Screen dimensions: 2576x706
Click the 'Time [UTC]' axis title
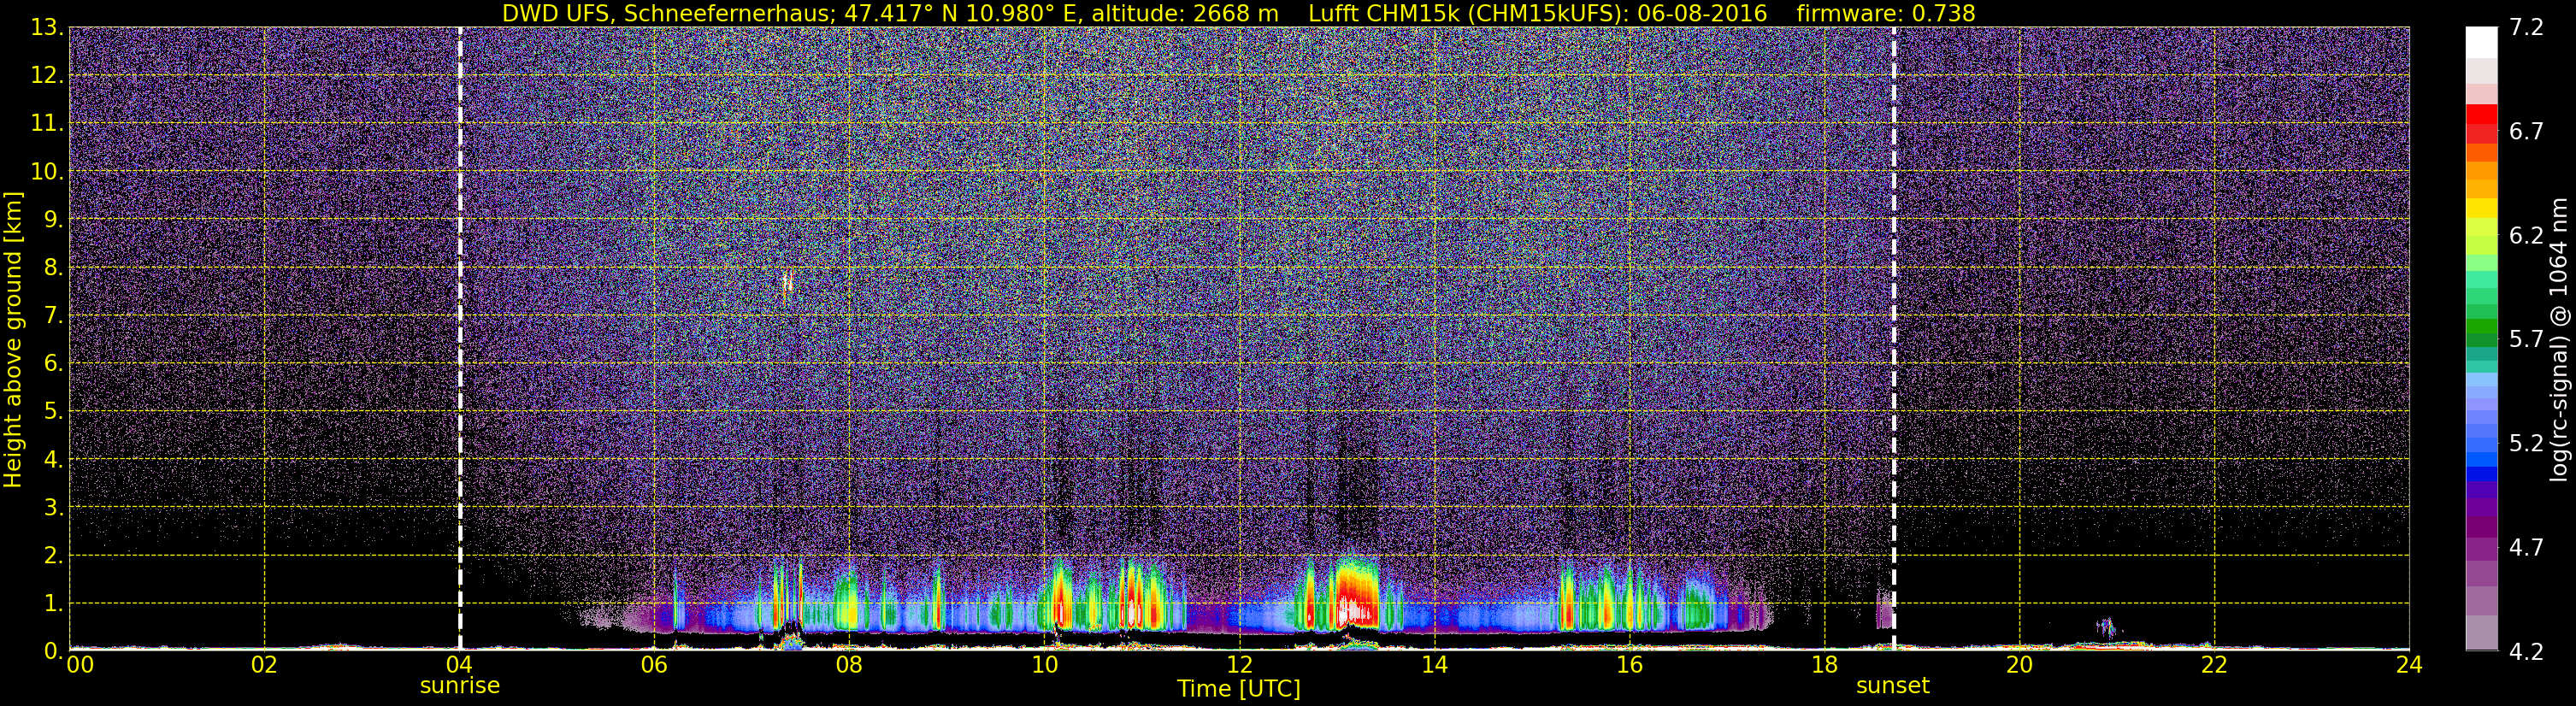tap(1239, 689)
